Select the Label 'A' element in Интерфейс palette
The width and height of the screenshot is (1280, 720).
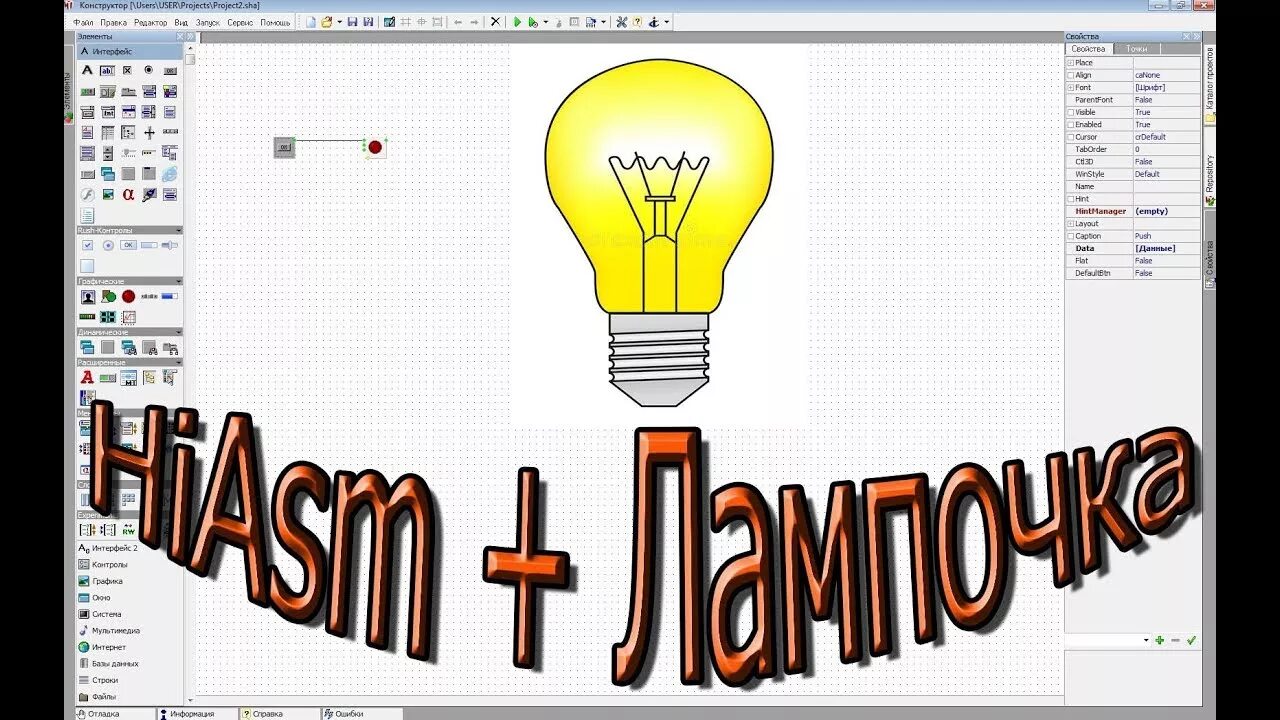tap(87, 70)
